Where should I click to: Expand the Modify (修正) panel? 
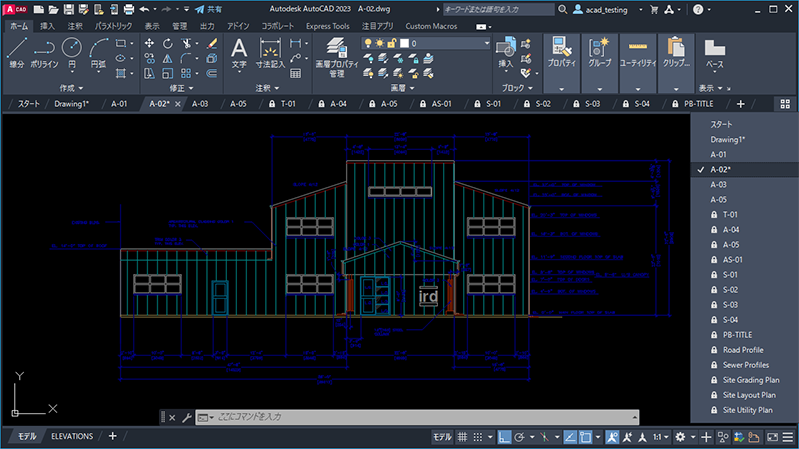pyautogui.click(x=181, y=88)
